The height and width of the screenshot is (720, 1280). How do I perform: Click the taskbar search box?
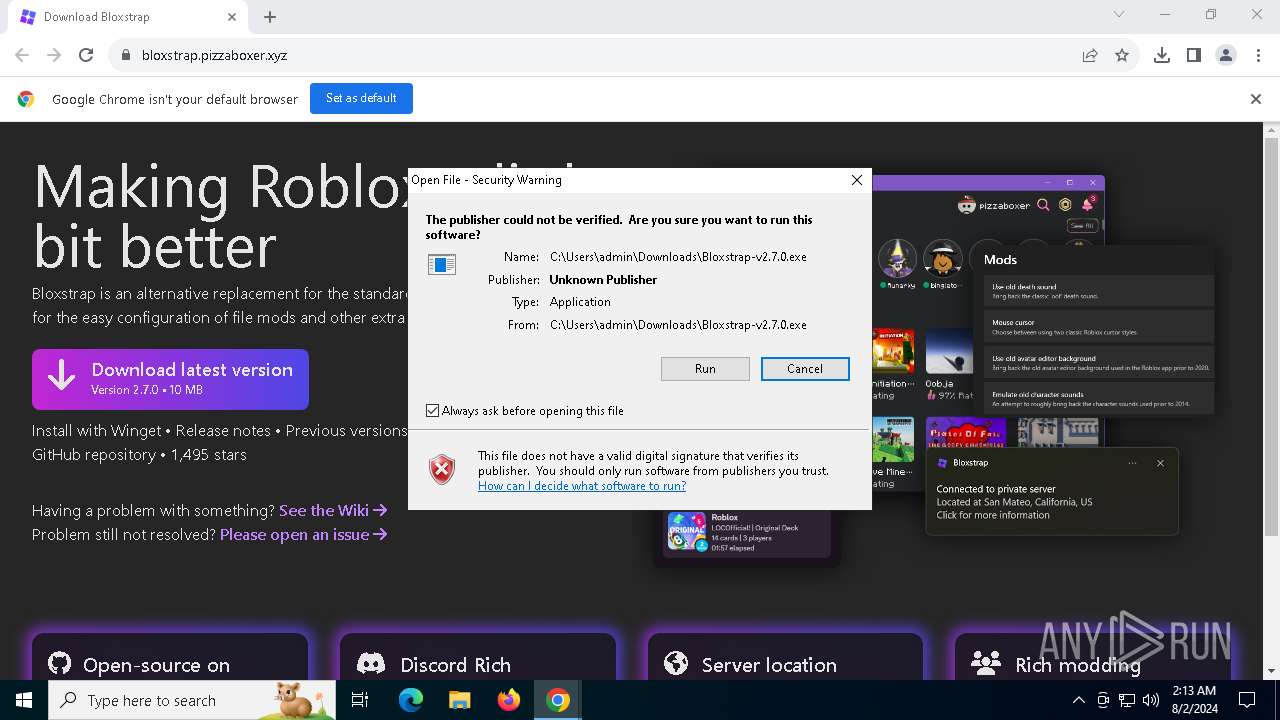point(192,700)
